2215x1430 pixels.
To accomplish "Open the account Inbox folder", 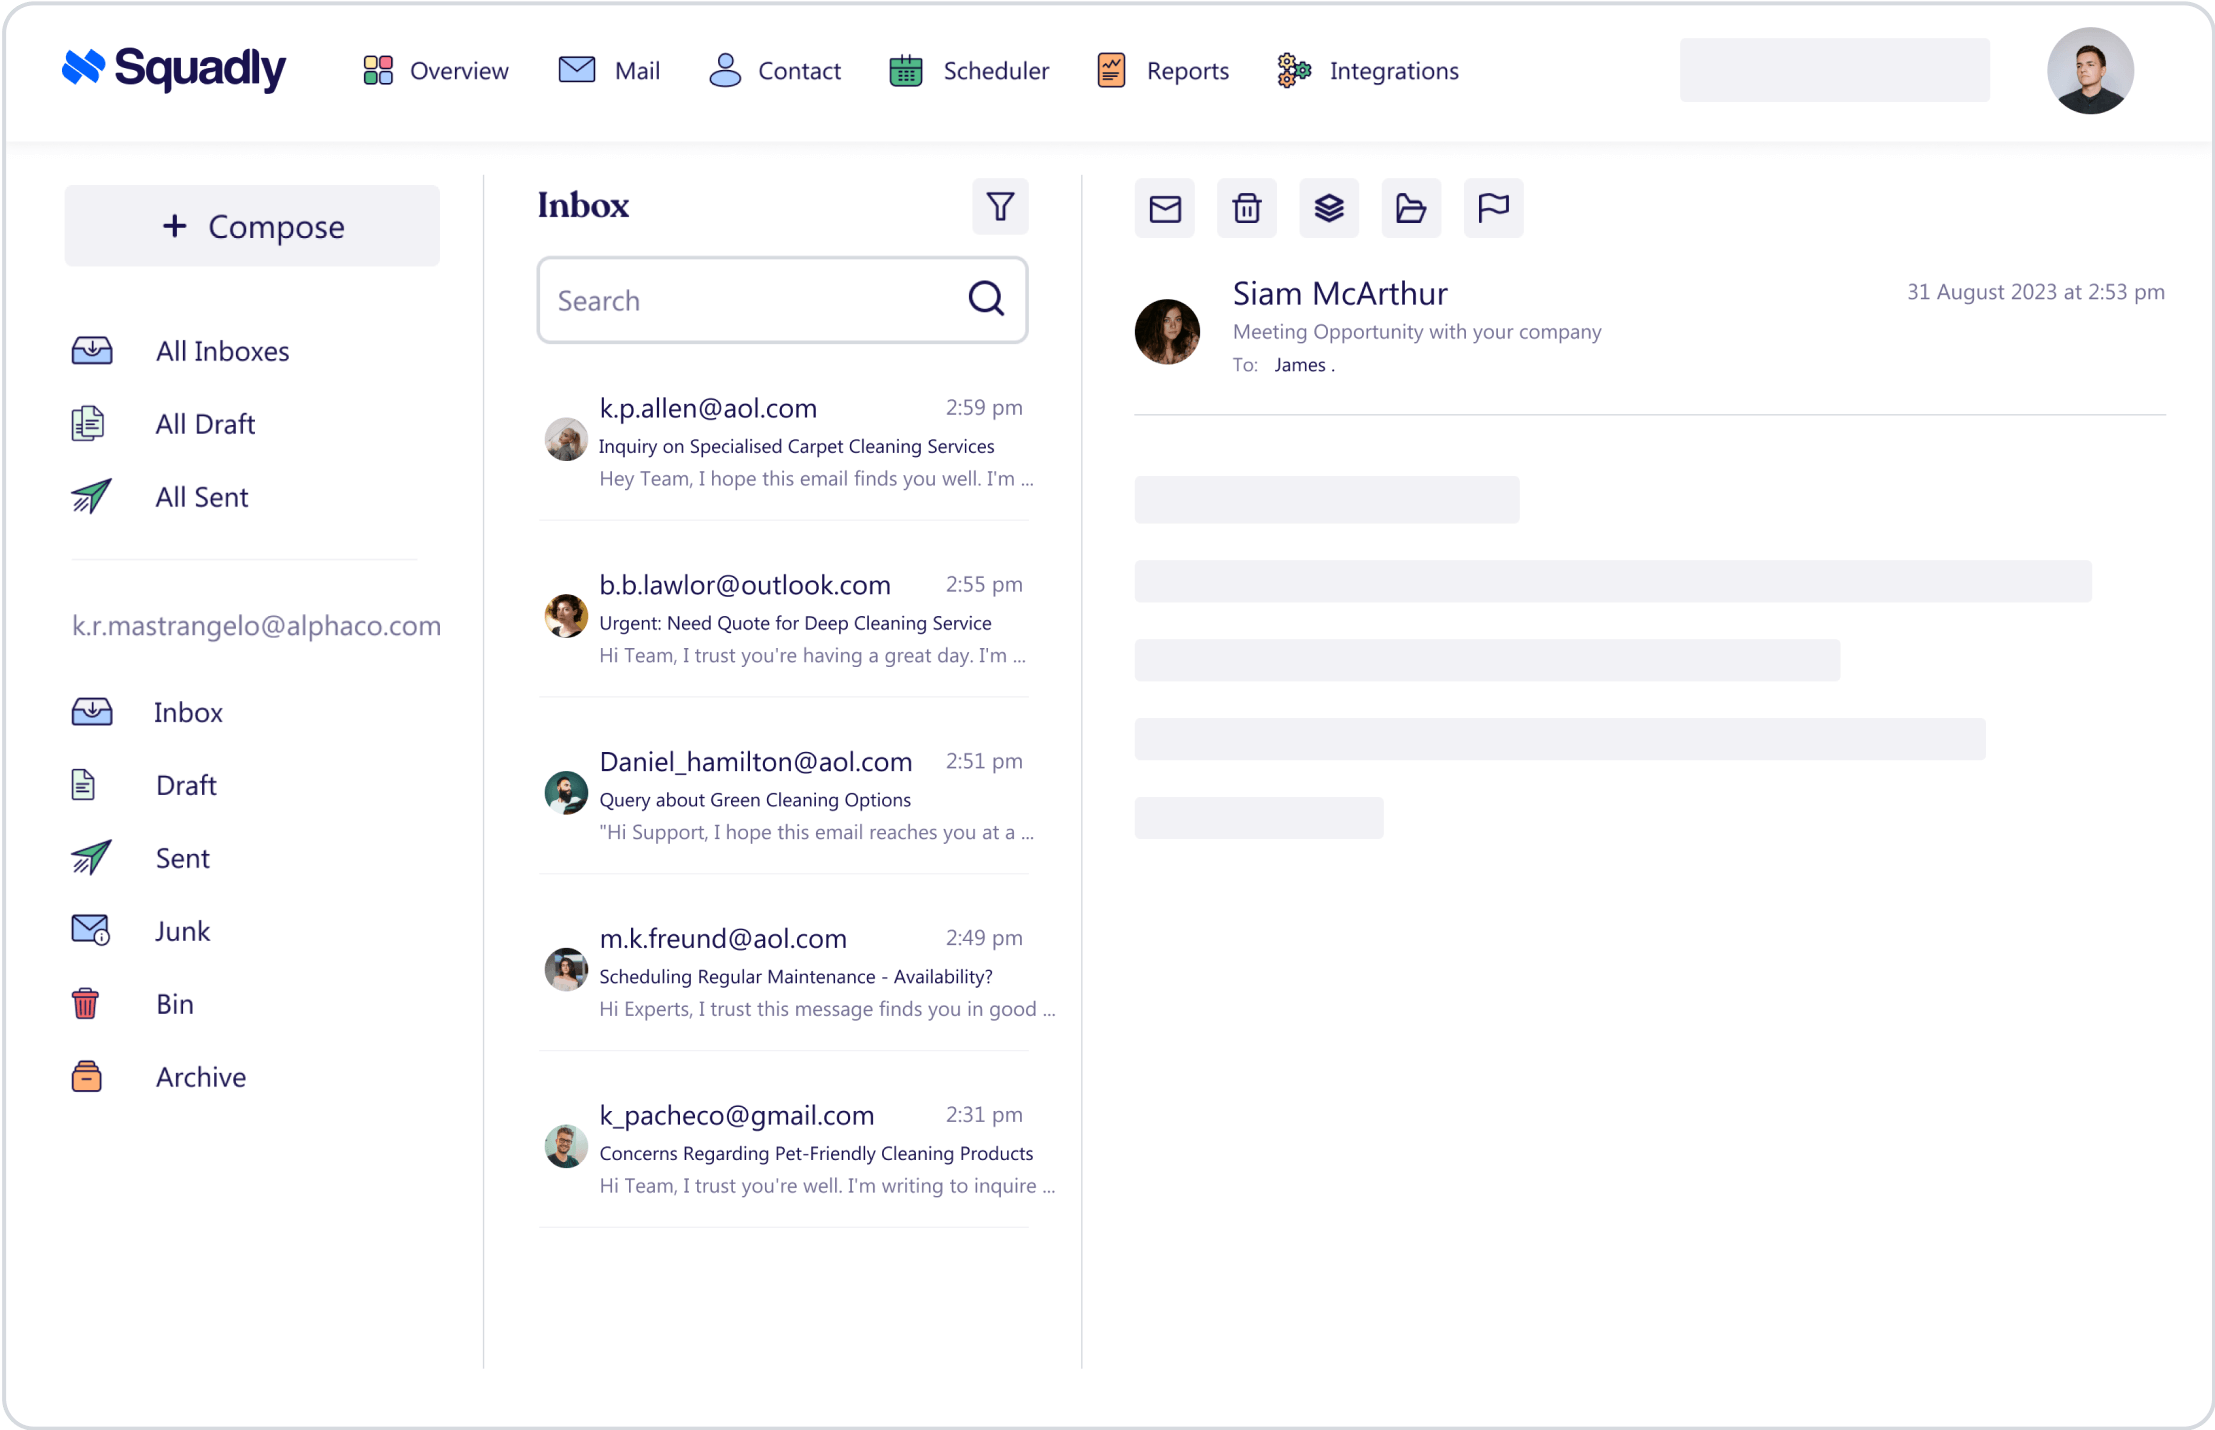I will 148,712.
